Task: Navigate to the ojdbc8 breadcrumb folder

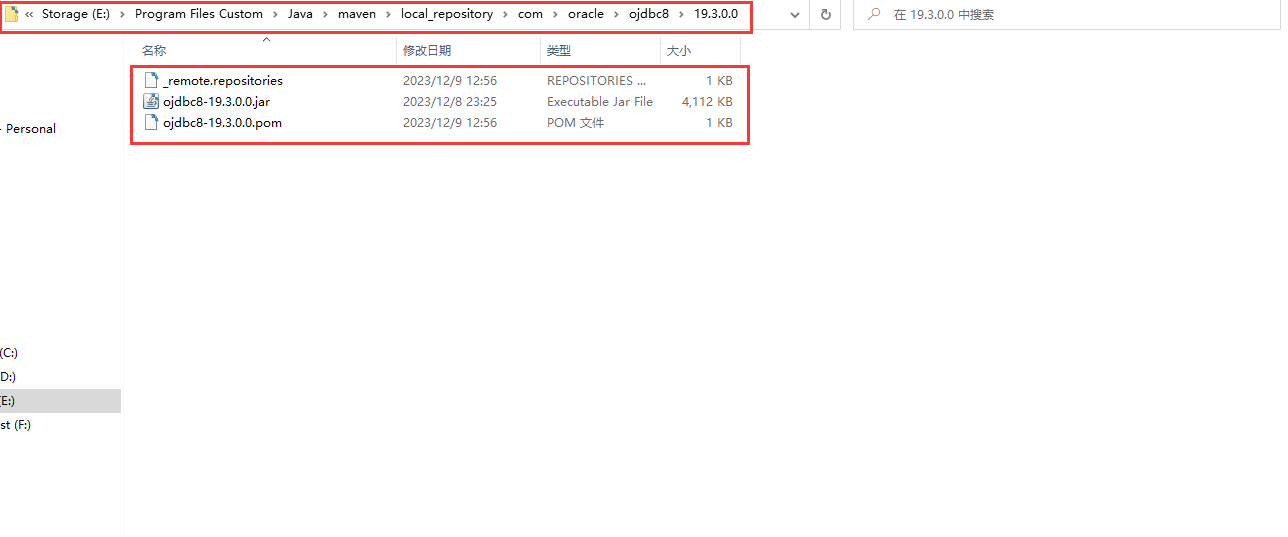Action: tap(648, 14)
